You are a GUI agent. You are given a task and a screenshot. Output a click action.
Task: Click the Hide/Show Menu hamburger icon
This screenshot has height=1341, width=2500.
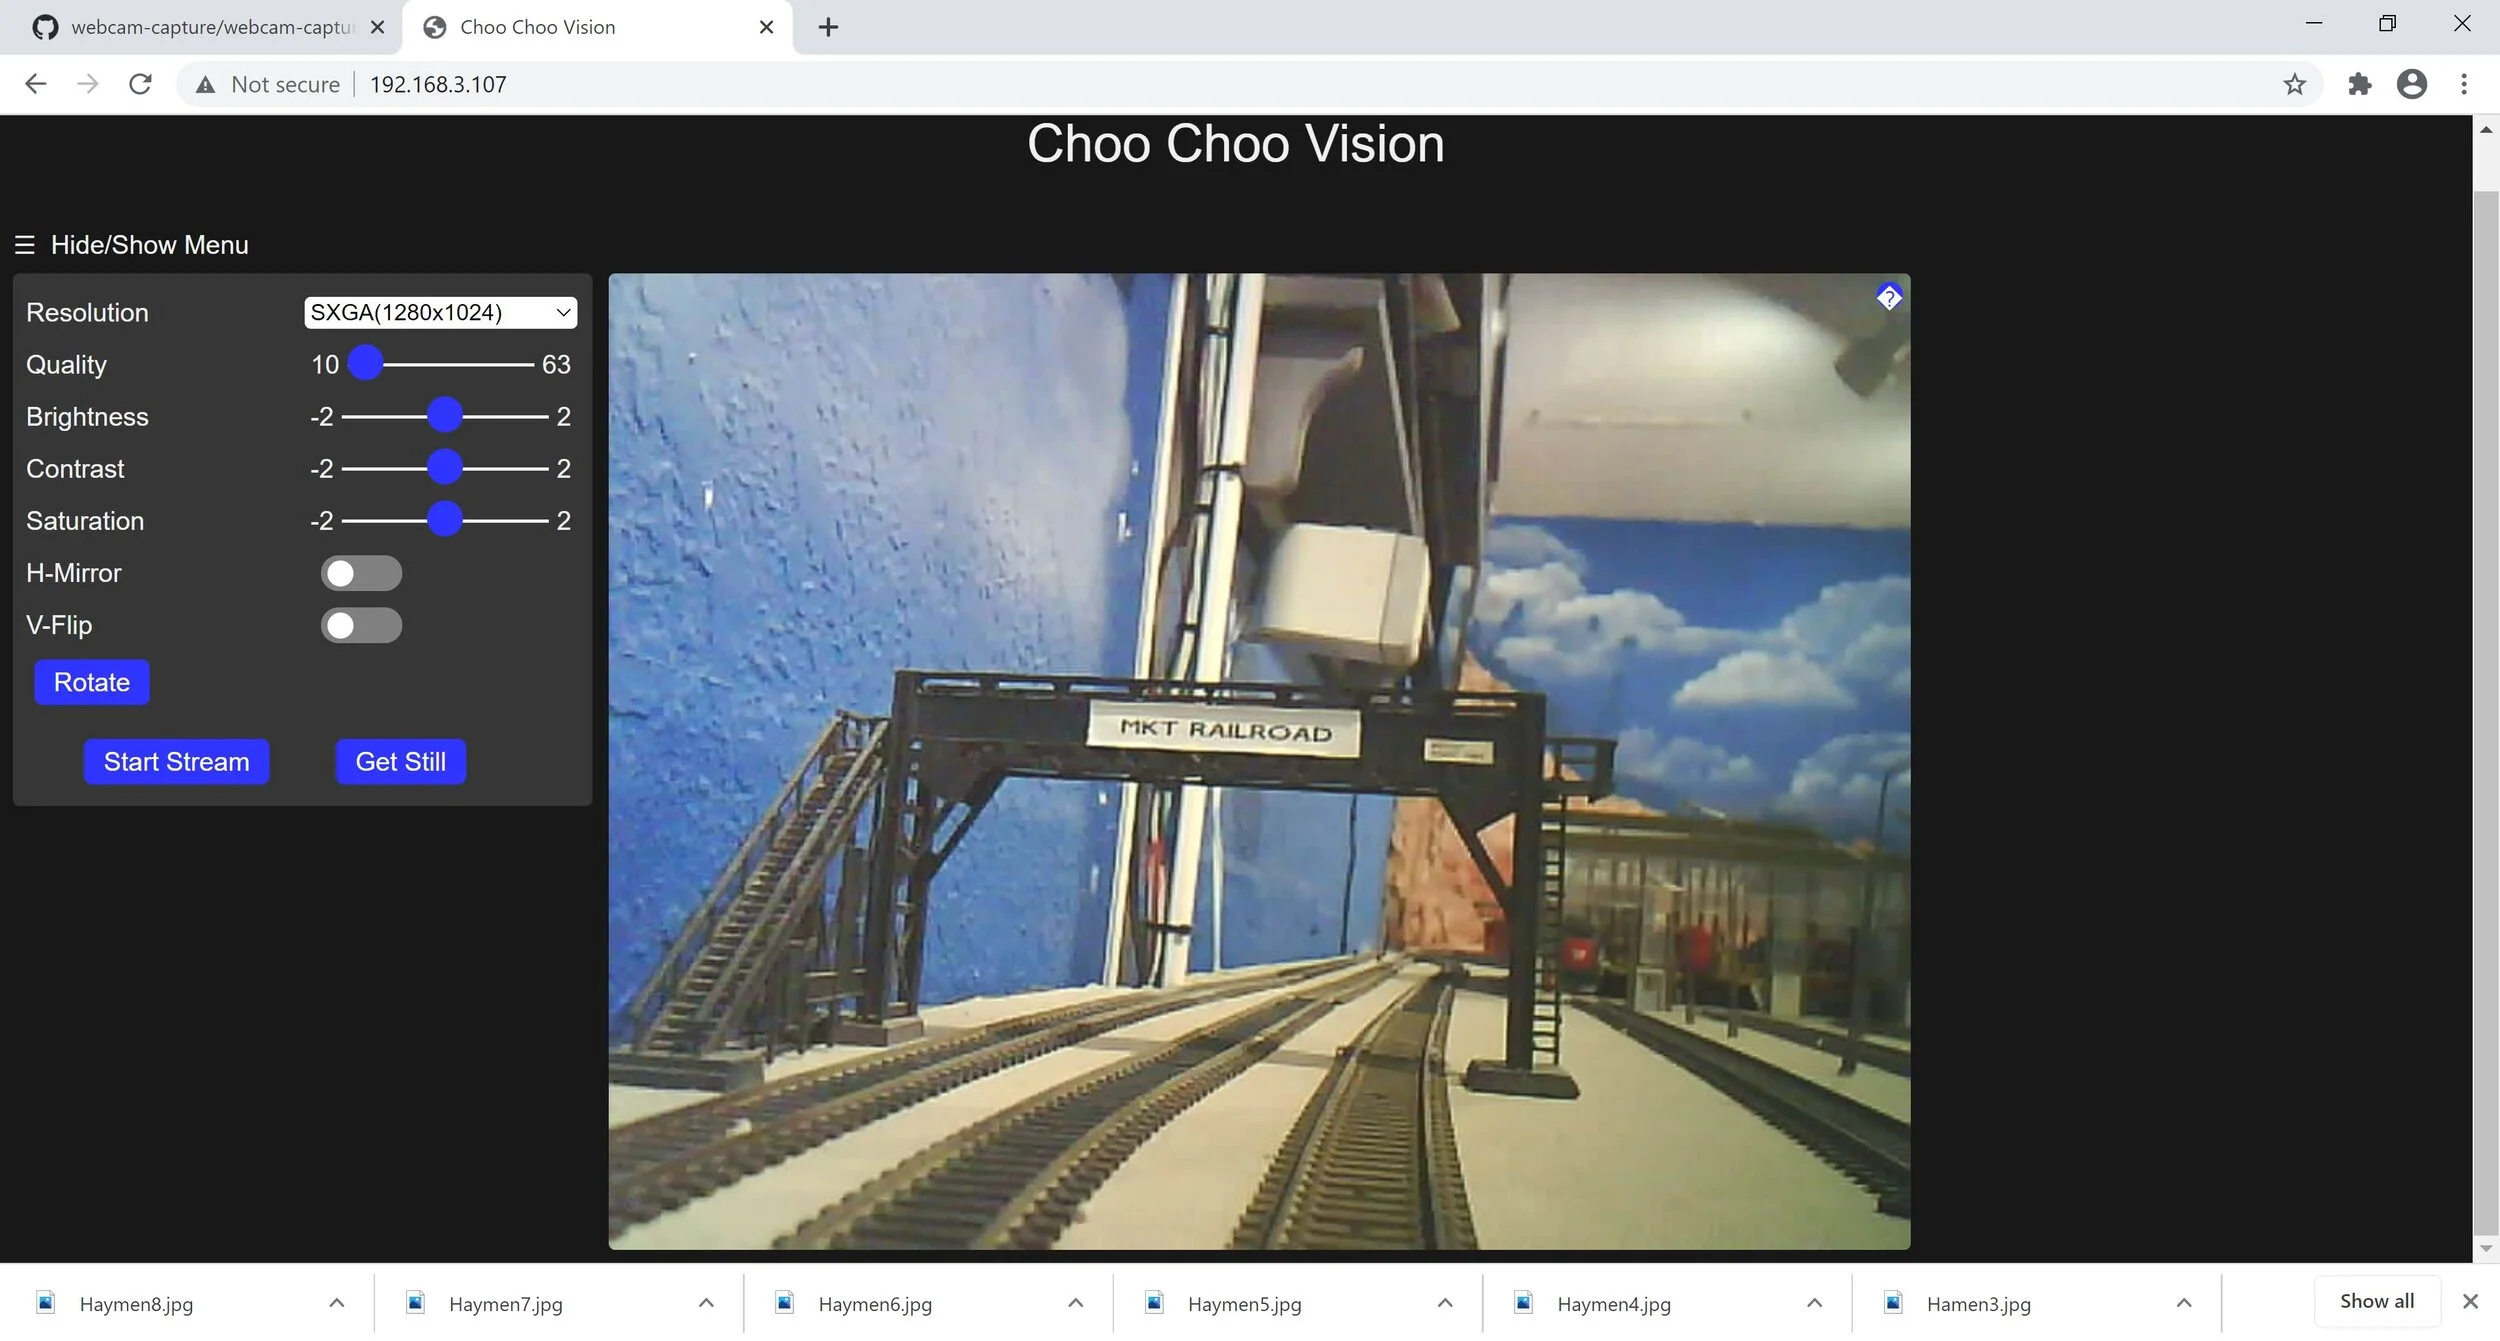click(x=25, y=245)
